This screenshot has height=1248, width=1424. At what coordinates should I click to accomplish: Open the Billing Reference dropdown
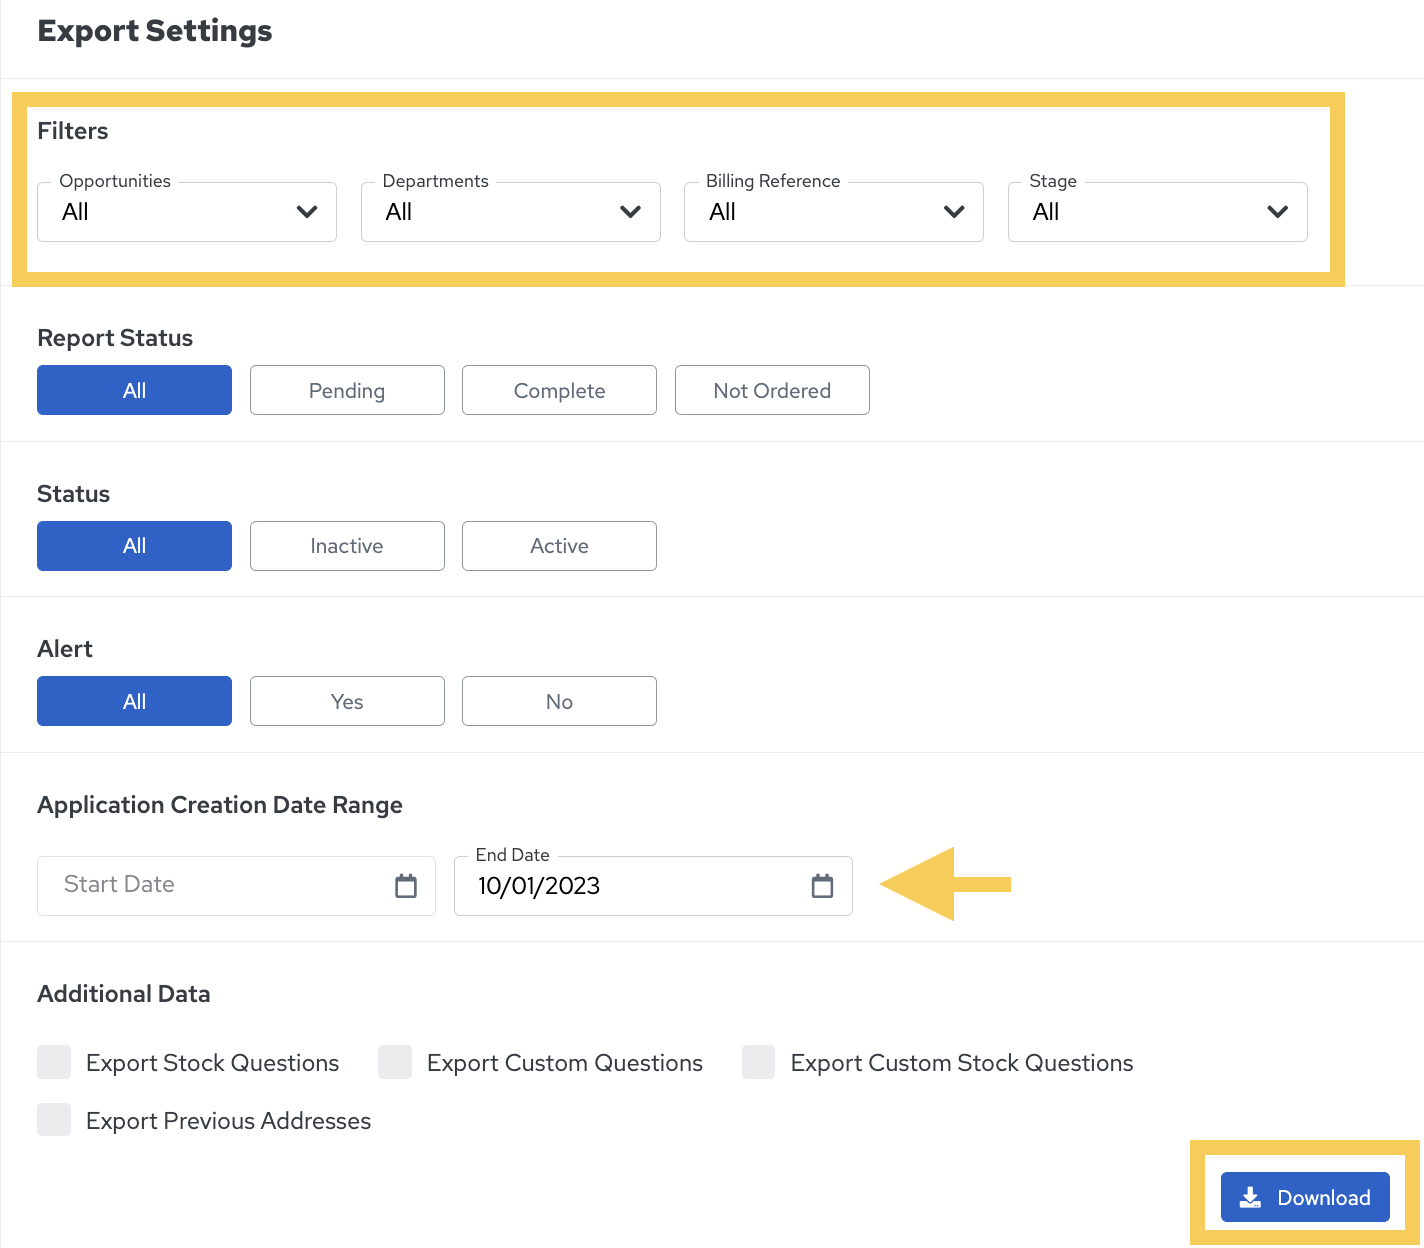coord(833,212)
